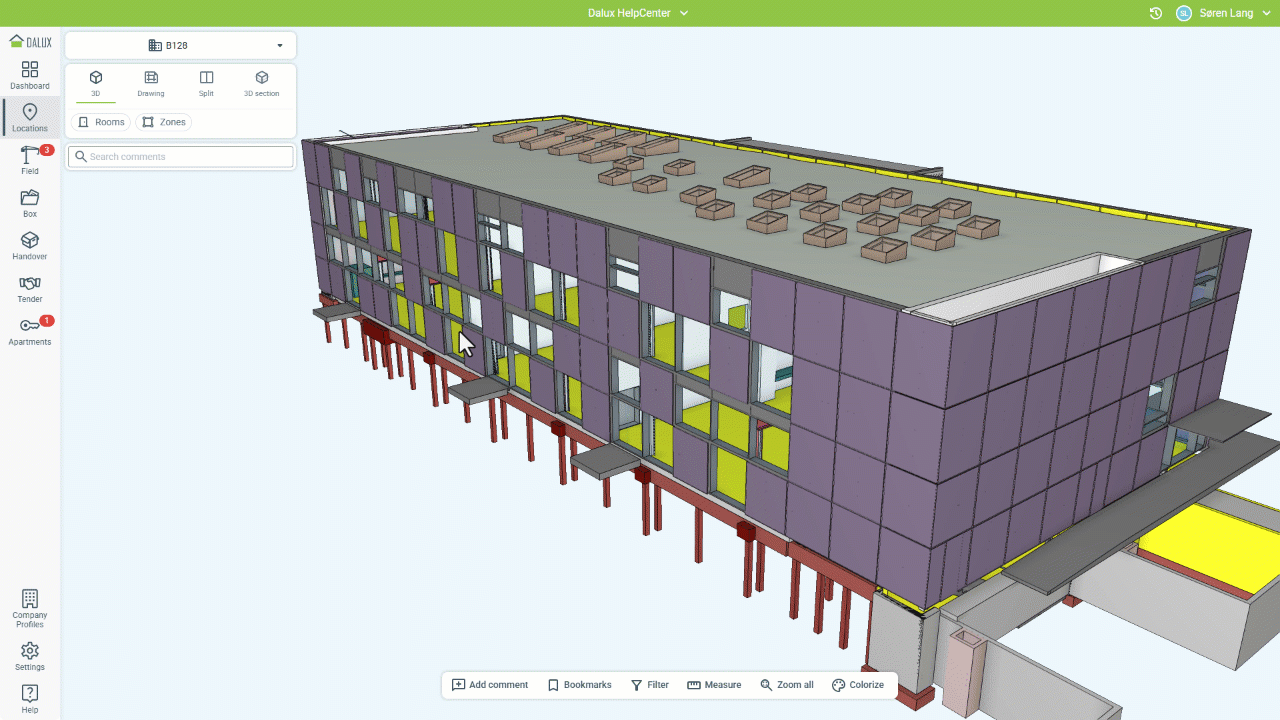The width and height of the screenshot is (1280, 720).
Task: Go to the Handover module
Action: [x=30, y=246]
